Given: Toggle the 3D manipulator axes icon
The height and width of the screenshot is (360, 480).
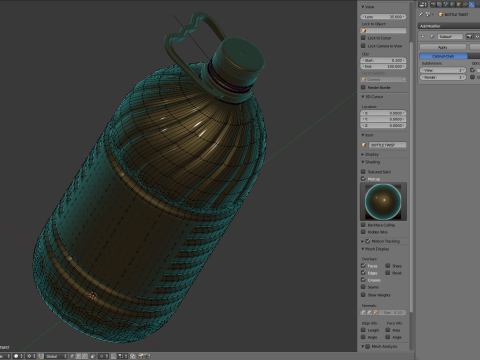Looking at the screenshot, I should pos(41,356).
